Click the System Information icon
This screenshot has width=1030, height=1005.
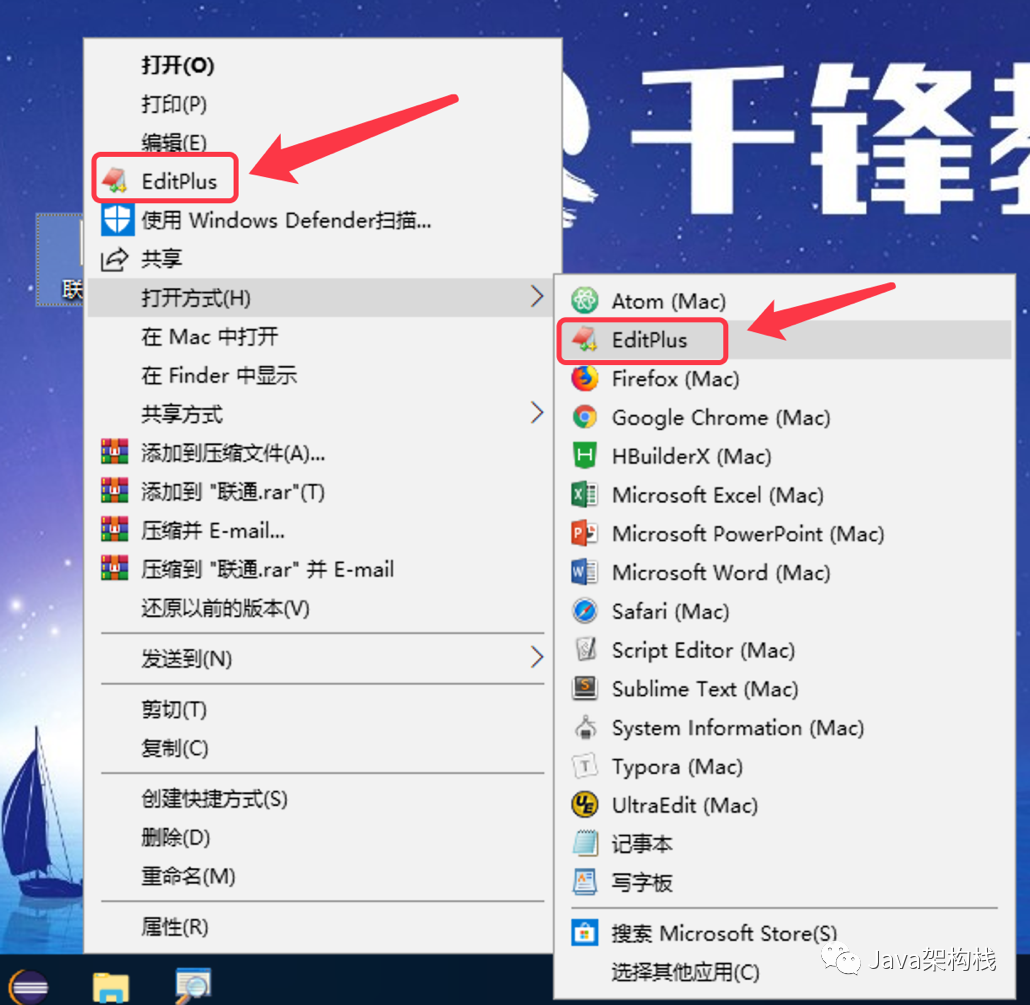[585, 727]
